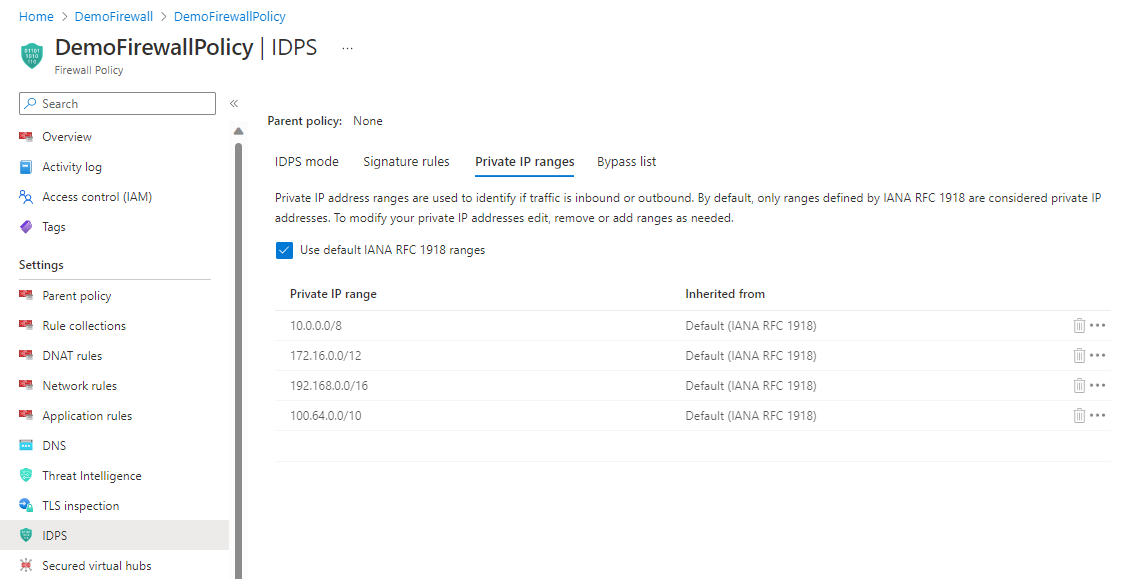
Task: Switch to the IDPS mode tab
Action: click(307, 162)
